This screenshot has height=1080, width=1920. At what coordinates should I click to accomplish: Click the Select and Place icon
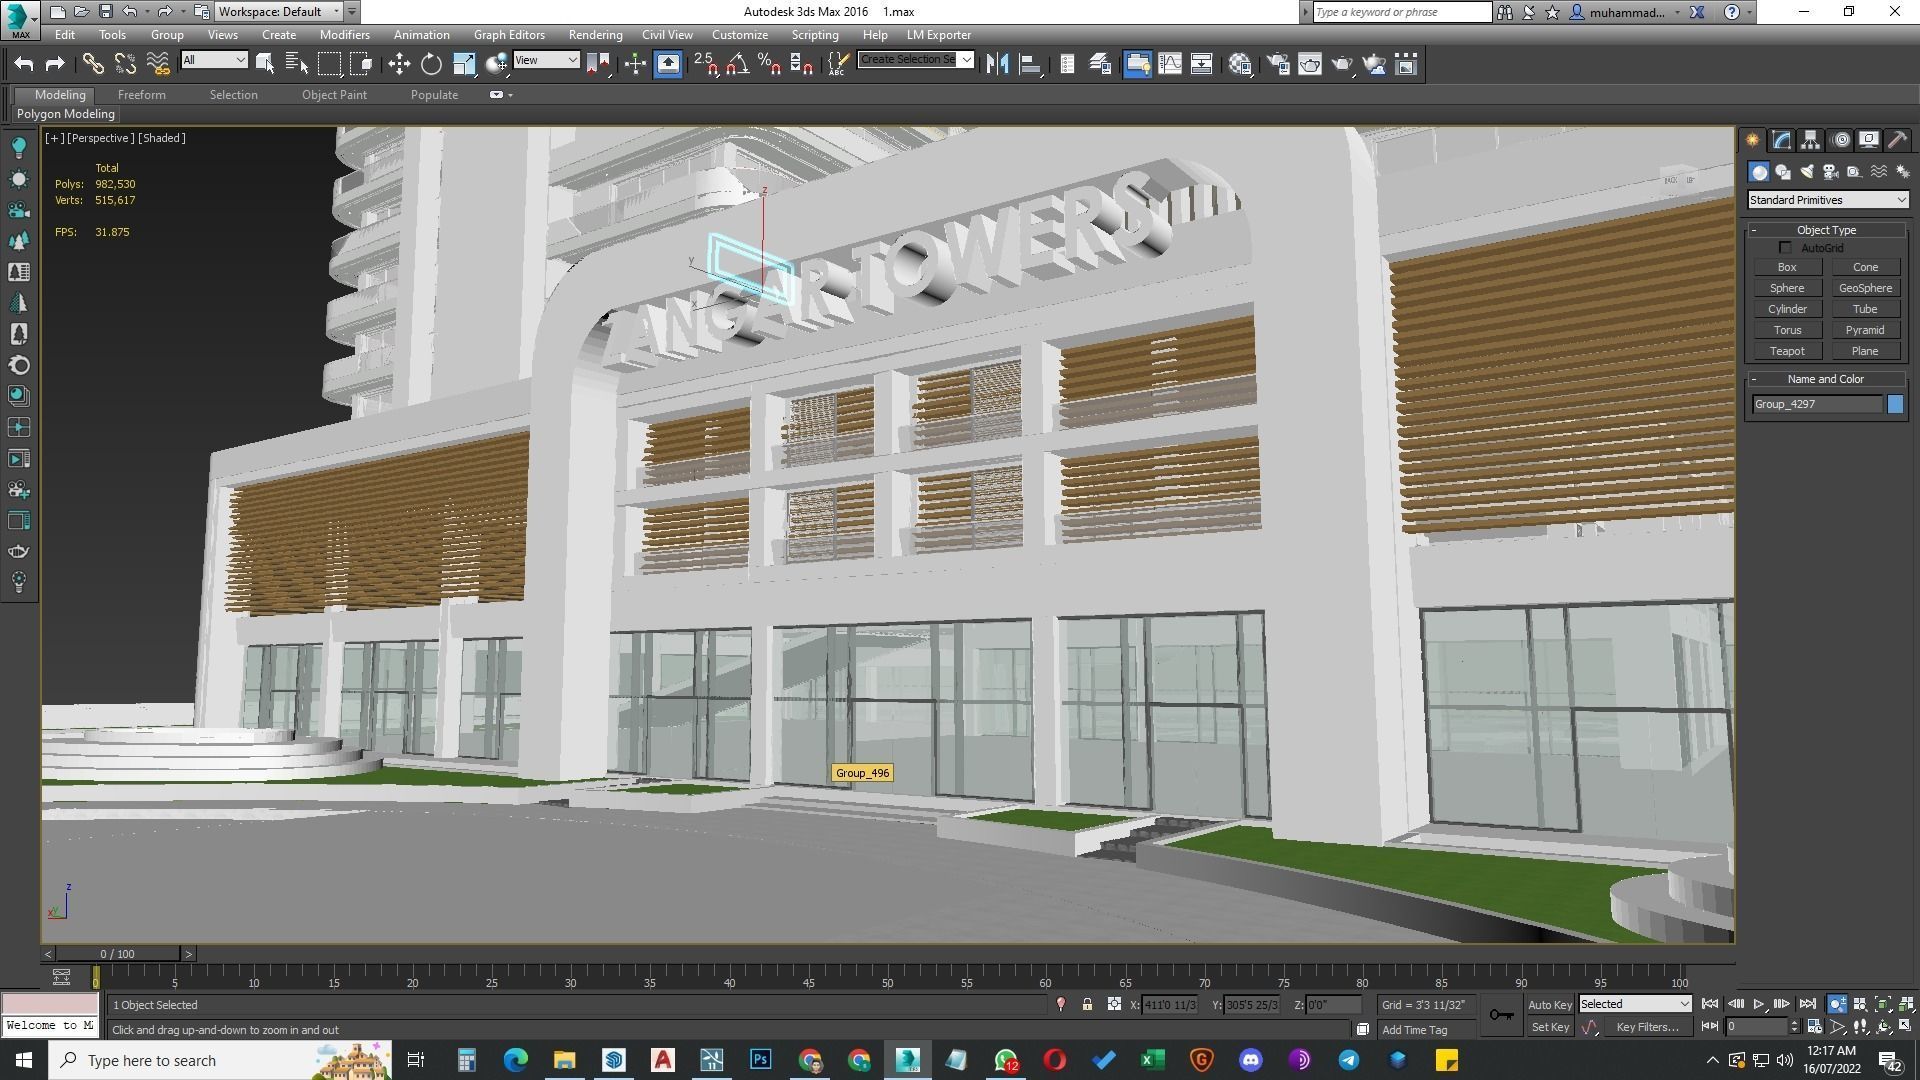pos(496,64)
